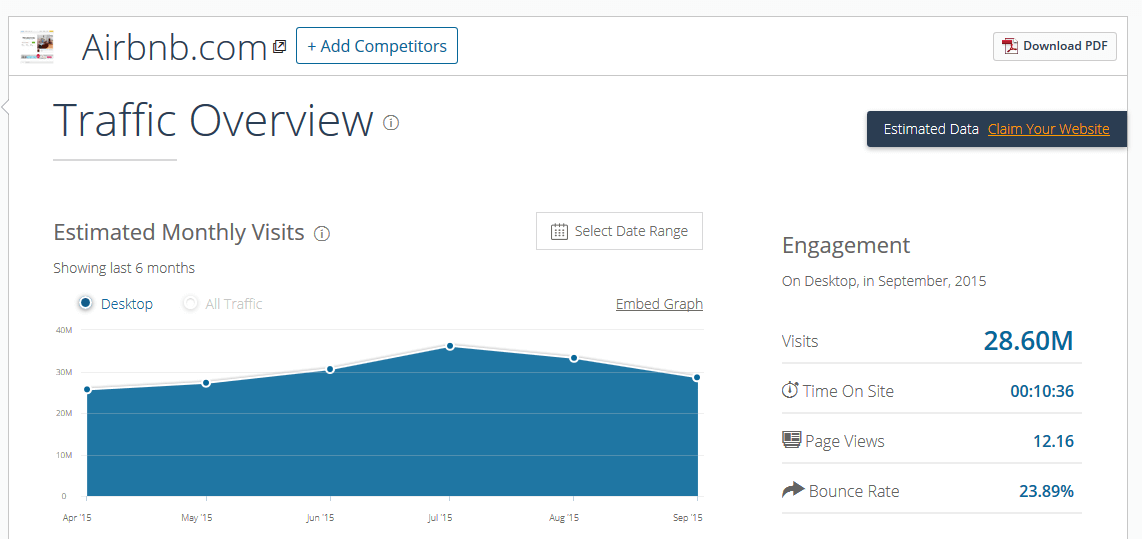The image size is (1142, 539).
Task: Click the pages icon next to Page Views
Action: point(791,440)
